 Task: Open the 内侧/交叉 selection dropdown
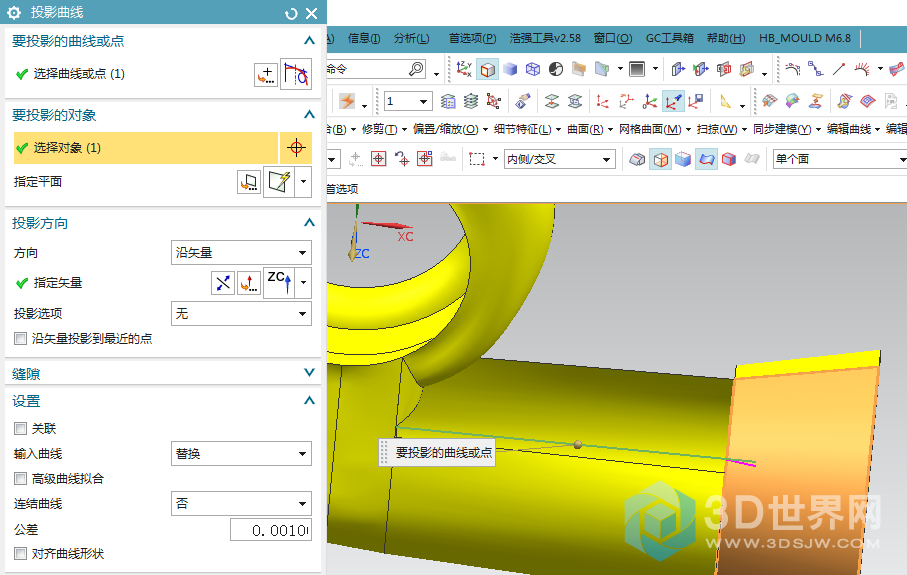click(x=559, y=159)
